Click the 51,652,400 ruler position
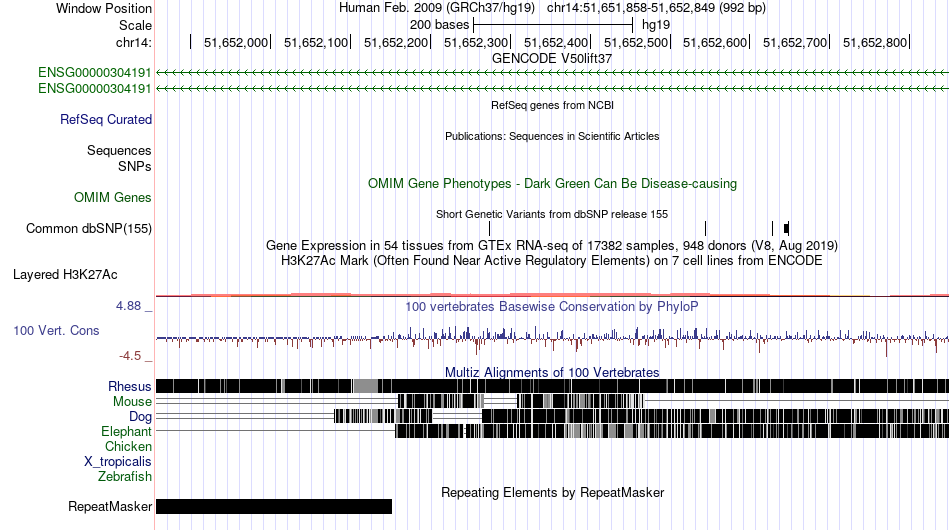Viewport: 950px width, 530px height. coord(556,42)
